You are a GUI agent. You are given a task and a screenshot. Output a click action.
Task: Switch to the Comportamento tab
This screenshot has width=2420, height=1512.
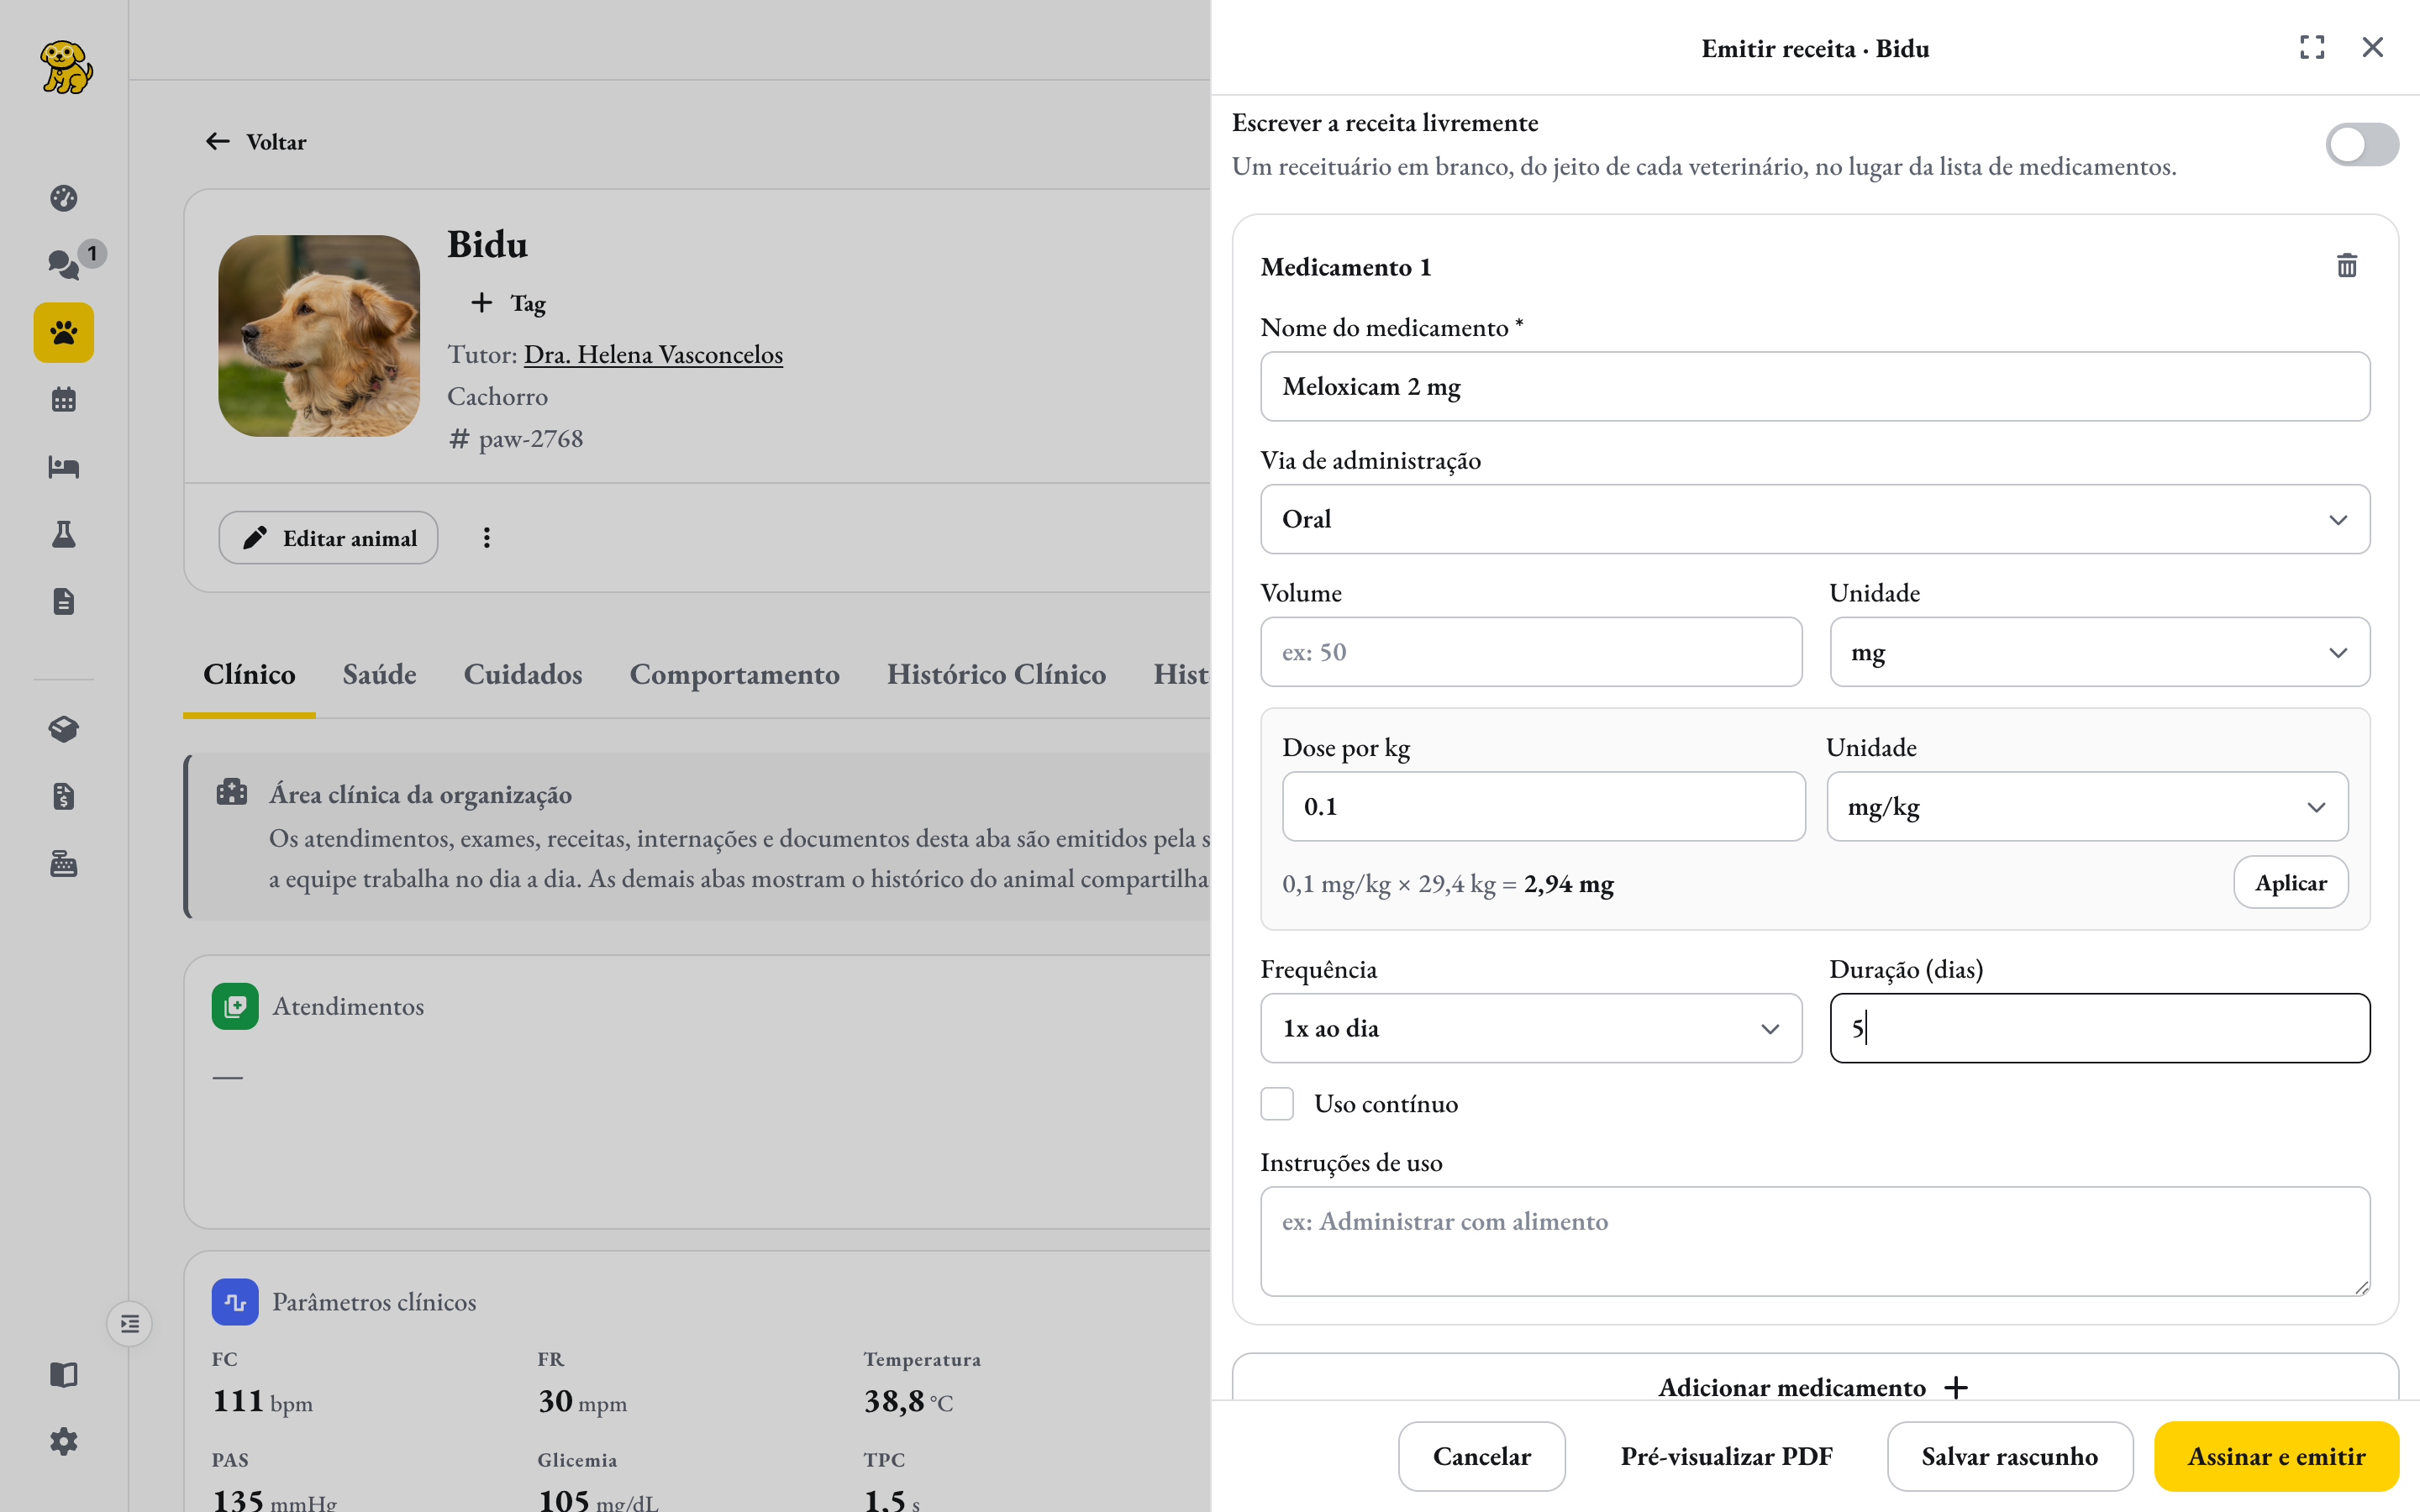coord(734,675)
